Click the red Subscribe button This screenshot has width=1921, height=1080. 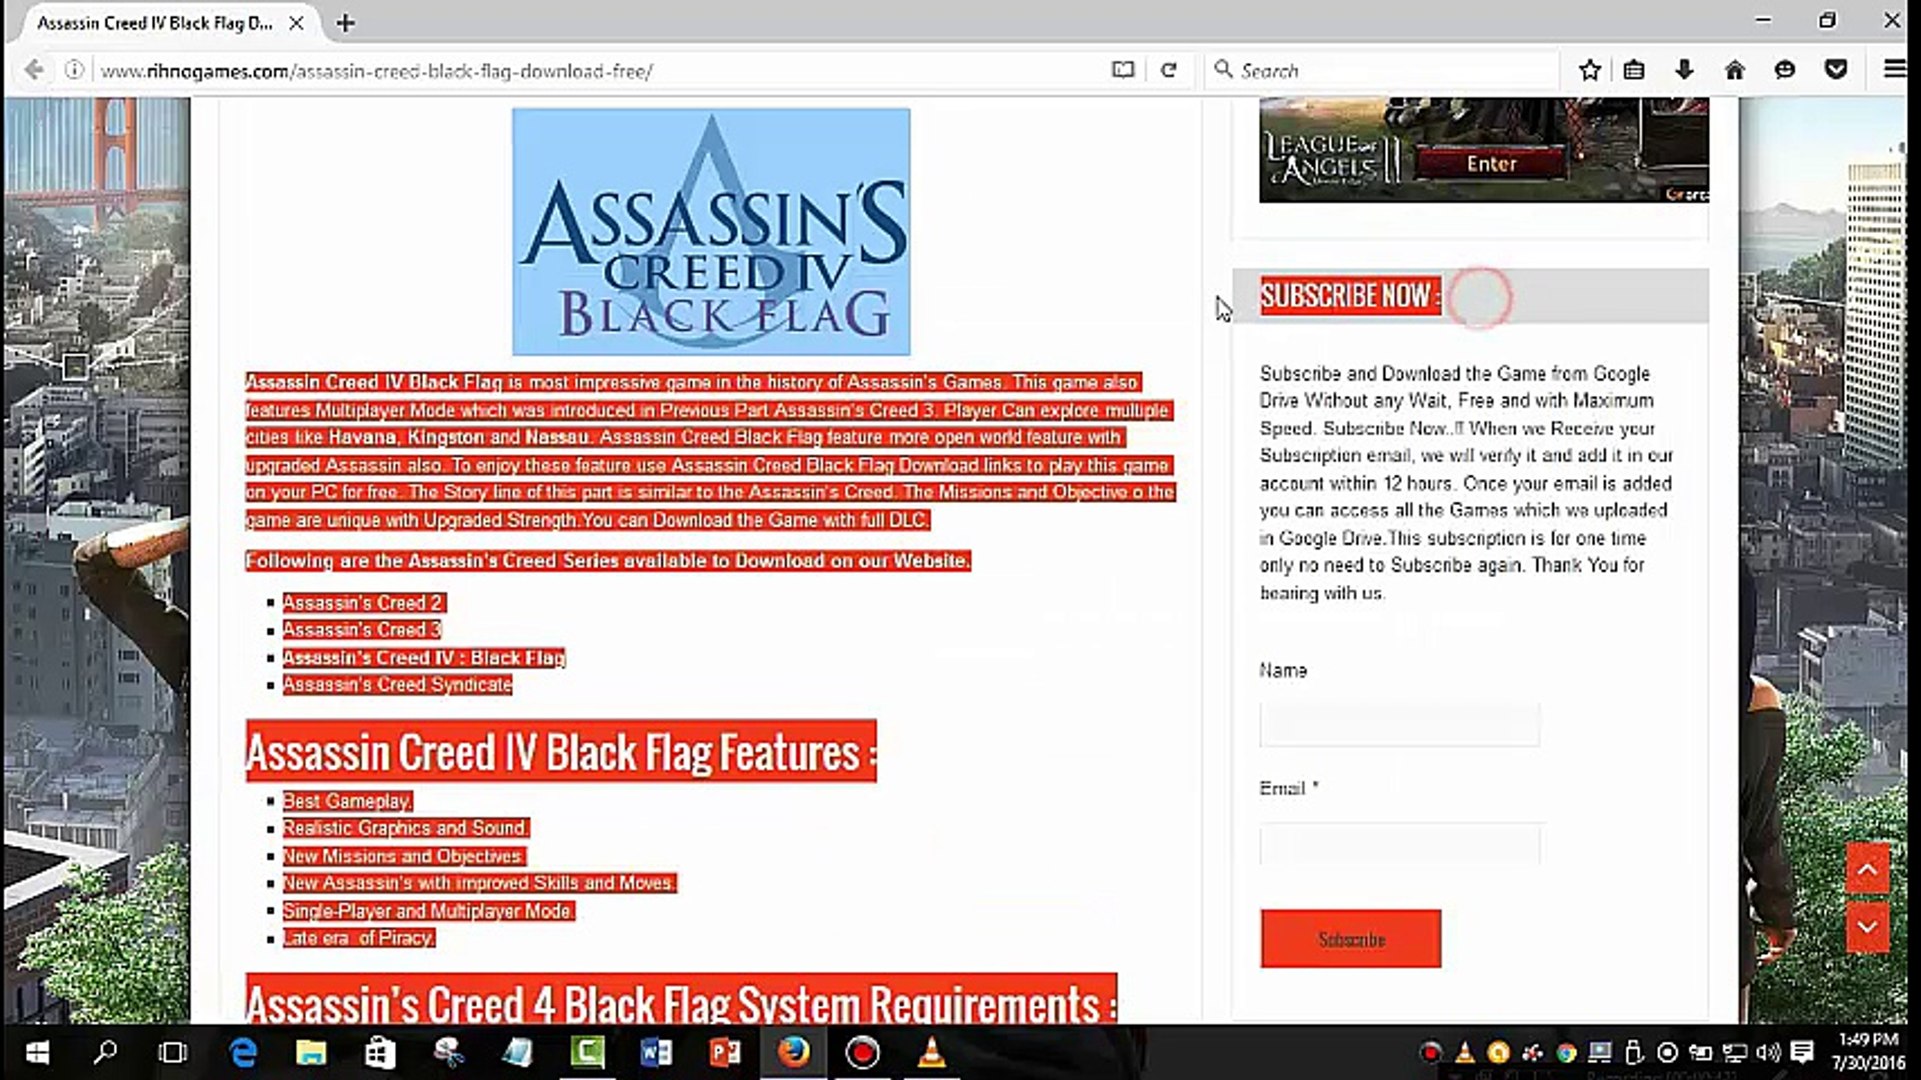pyautogui.click(x=1350, y=938)
